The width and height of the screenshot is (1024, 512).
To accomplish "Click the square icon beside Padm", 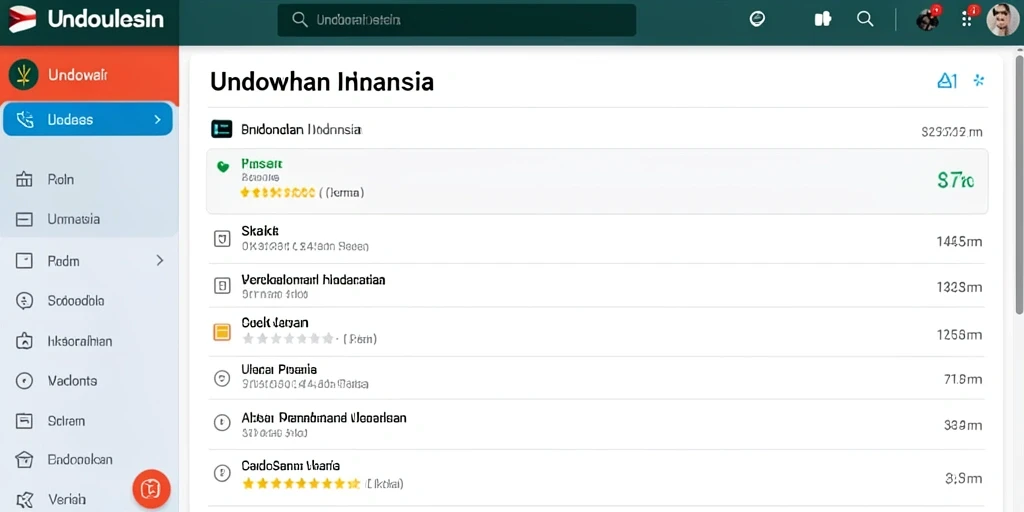I will coord(24,261).
